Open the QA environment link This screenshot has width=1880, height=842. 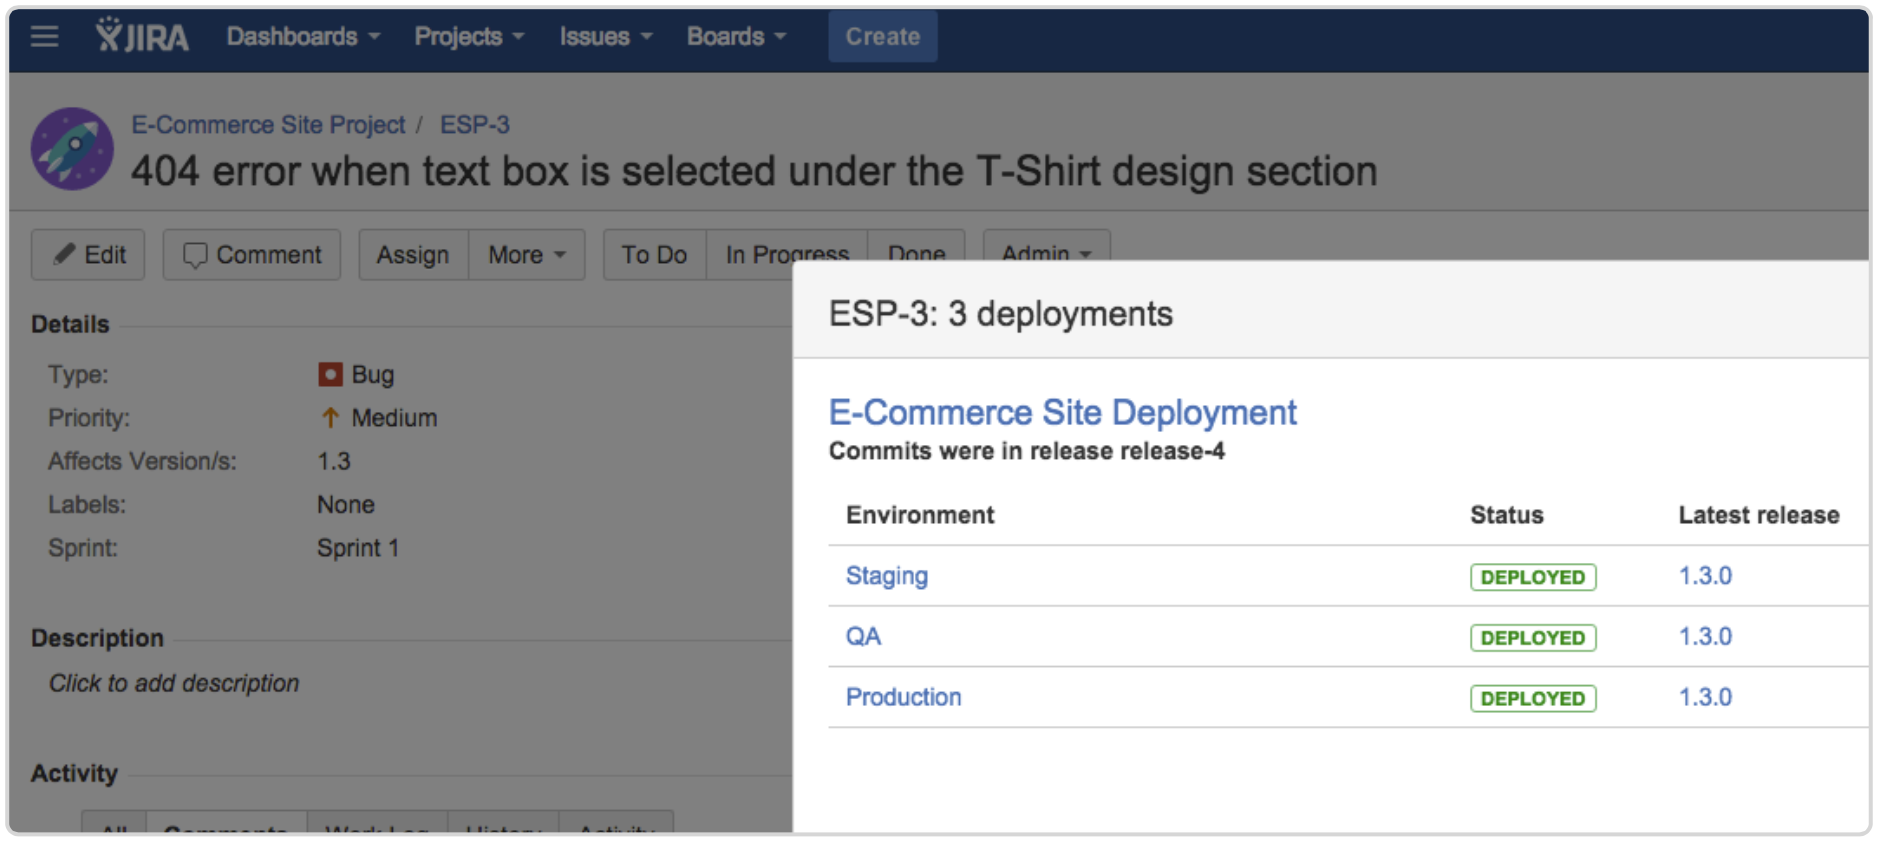click(863, 636)
